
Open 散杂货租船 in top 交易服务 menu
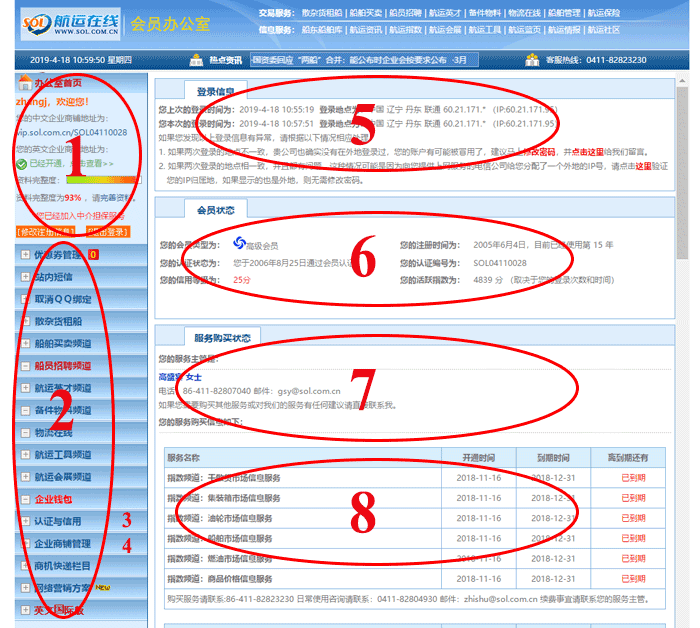coord(322,13)
